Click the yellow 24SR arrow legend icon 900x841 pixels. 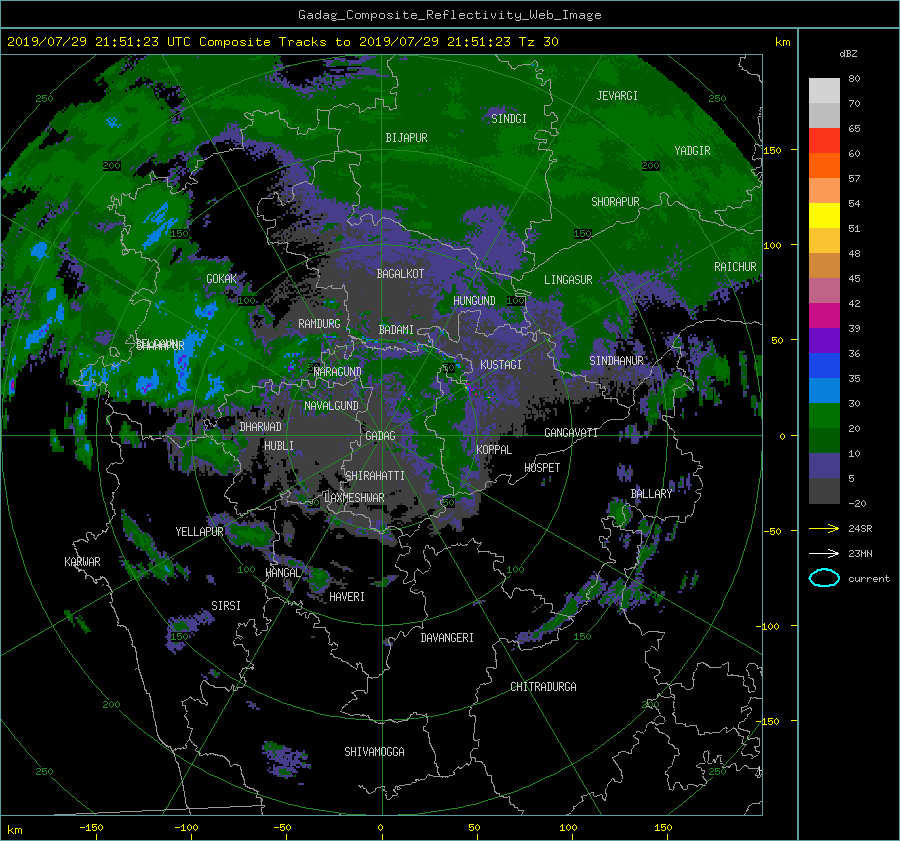tap(824, 528)
